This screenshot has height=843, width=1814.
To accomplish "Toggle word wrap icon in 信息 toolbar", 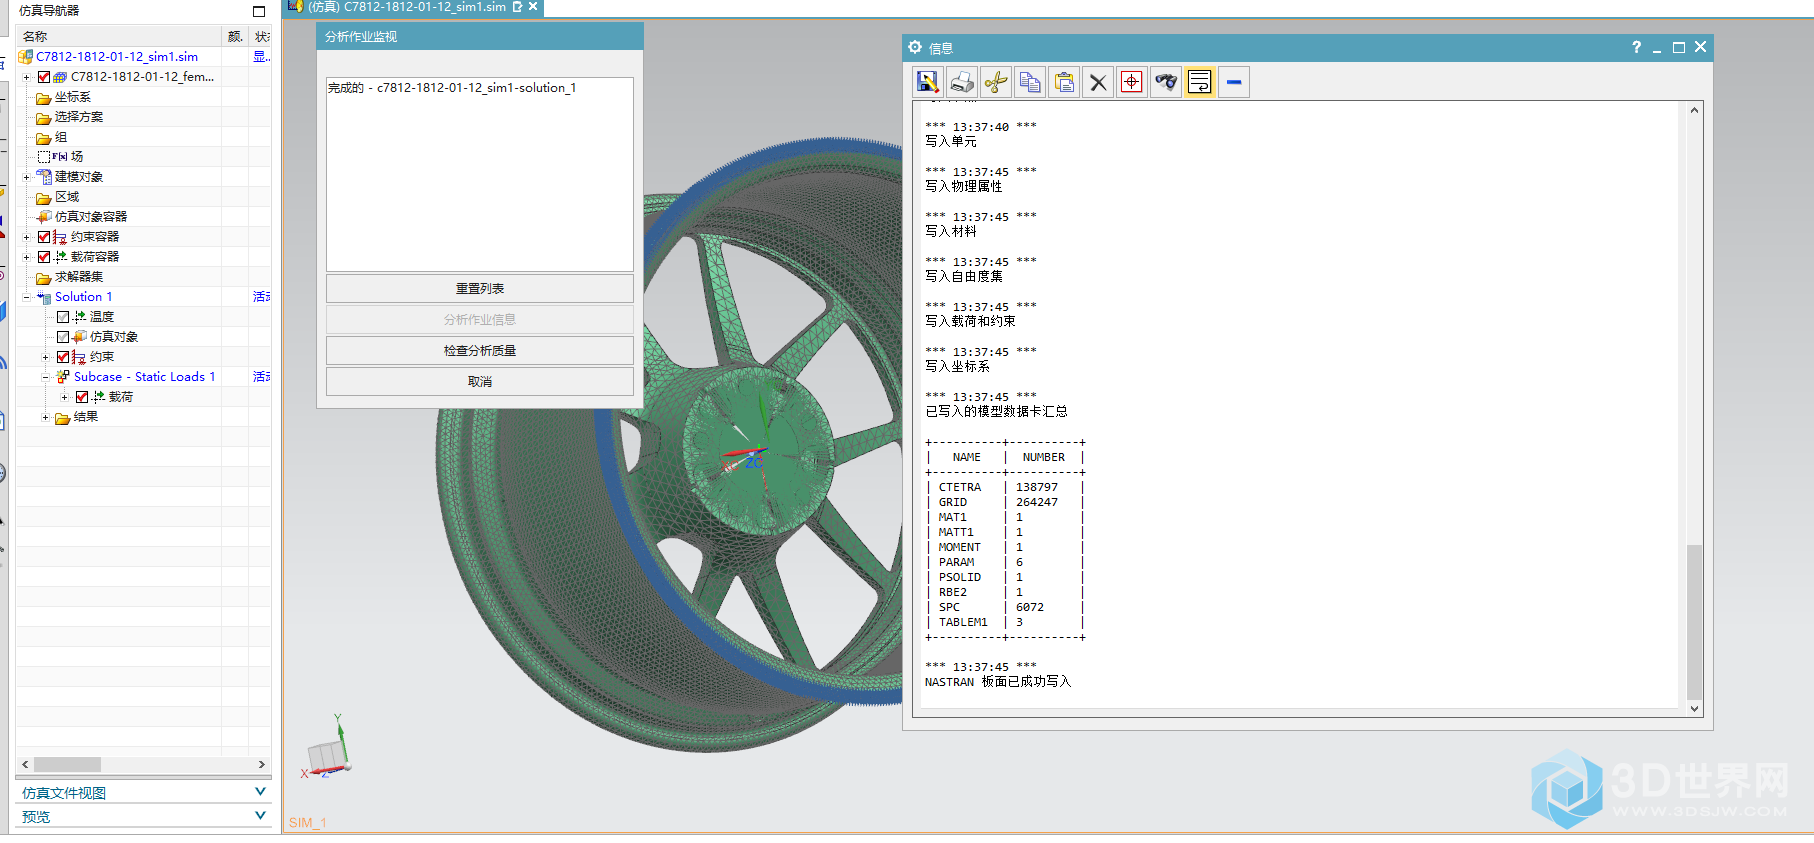I will pyautogui.click(x=1200, y=82).
